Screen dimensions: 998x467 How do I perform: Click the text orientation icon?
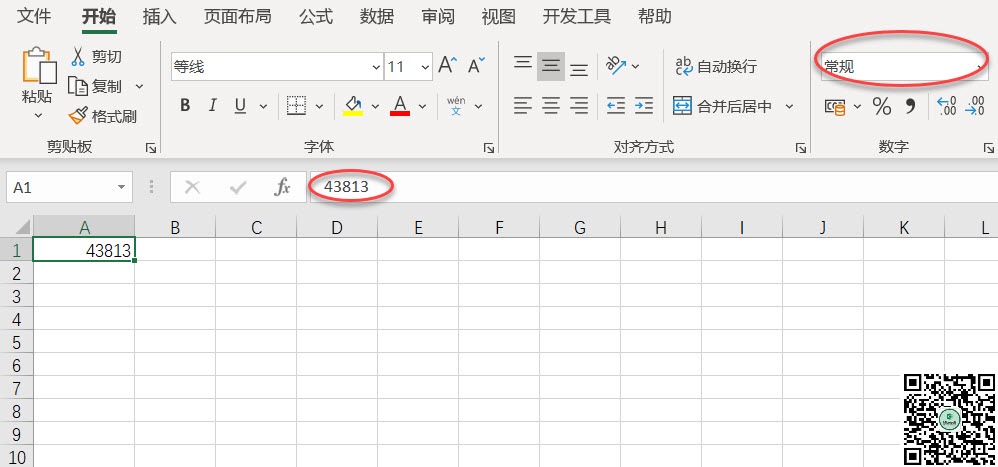(616, 66)
